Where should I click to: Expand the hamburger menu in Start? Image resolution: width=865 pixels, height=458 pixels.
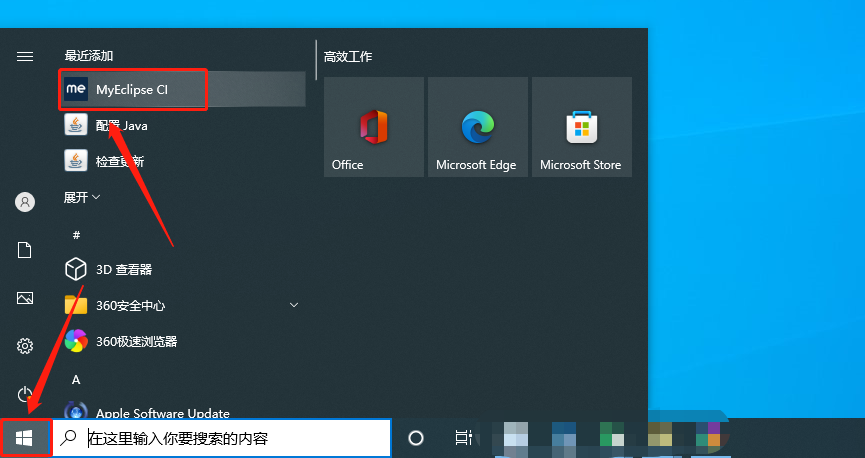(x=25, y=56)
